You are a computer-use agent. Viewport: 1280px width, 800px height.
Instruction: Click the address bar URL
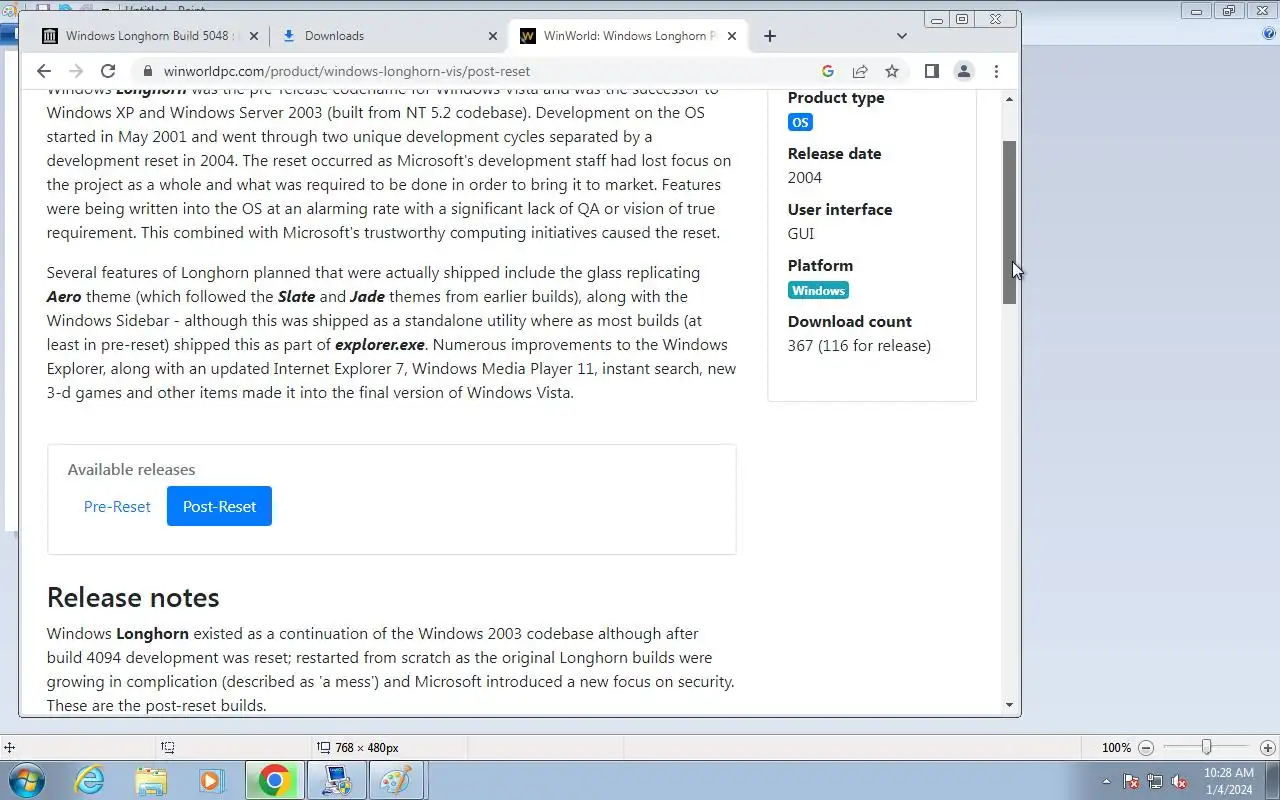347,71
